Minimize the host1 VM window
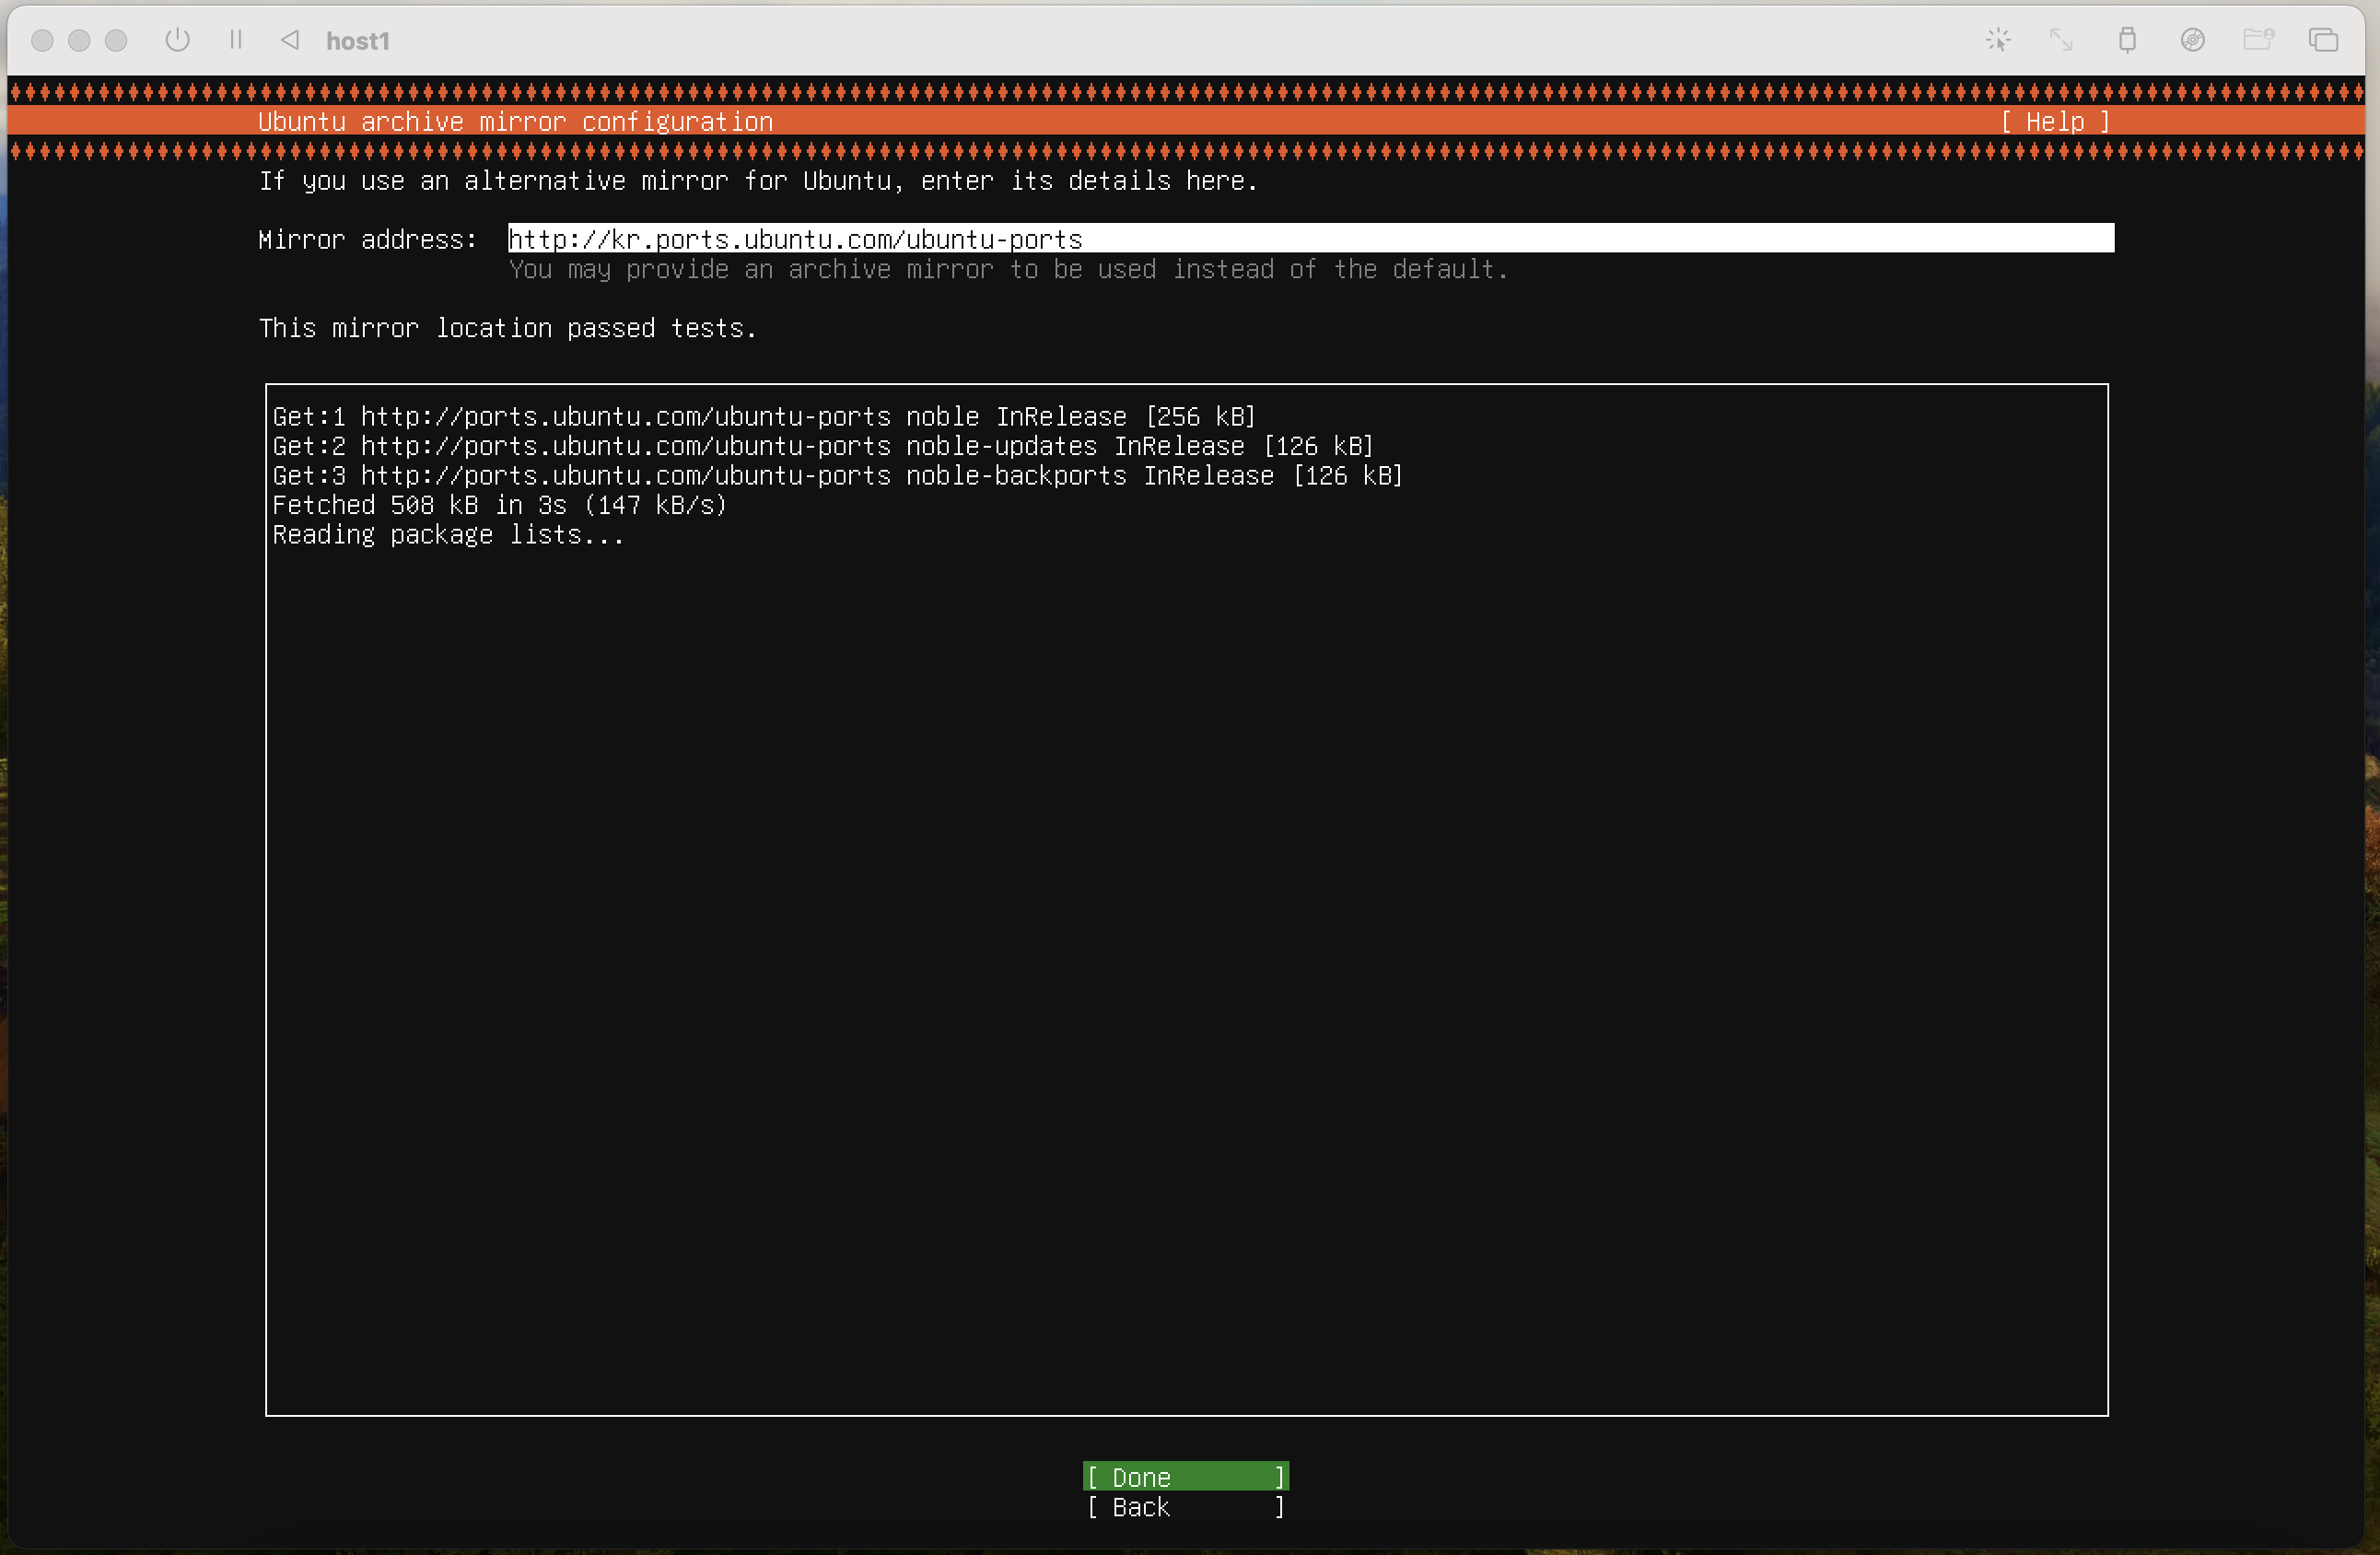 click(x=79, y=40)
